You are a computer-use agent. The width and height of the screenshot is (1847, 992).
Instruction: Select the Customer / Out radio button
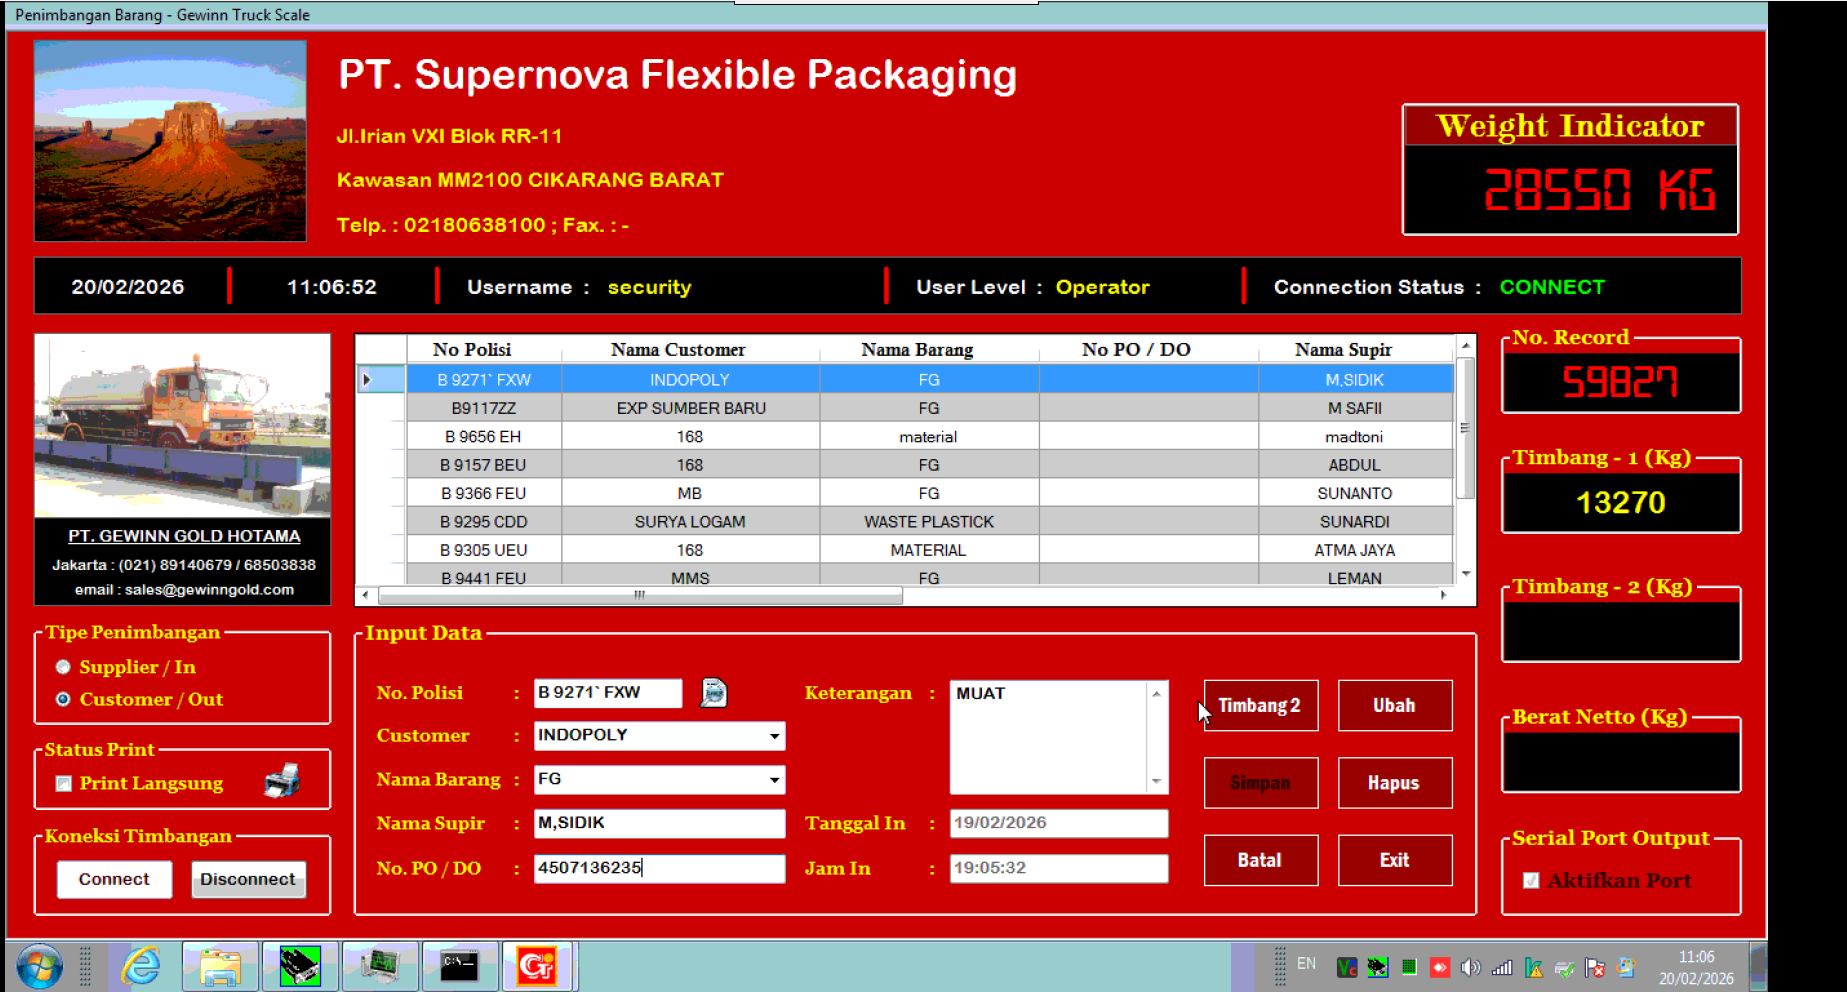click(63, 699)
